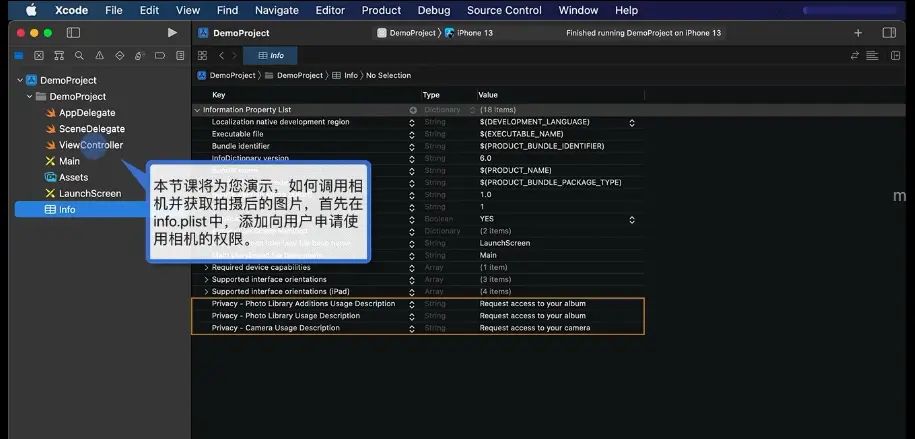Choose DemoProject scheme in toolbar
The image size is (915, 439).
pyautogui.click(x=407, y=33)
